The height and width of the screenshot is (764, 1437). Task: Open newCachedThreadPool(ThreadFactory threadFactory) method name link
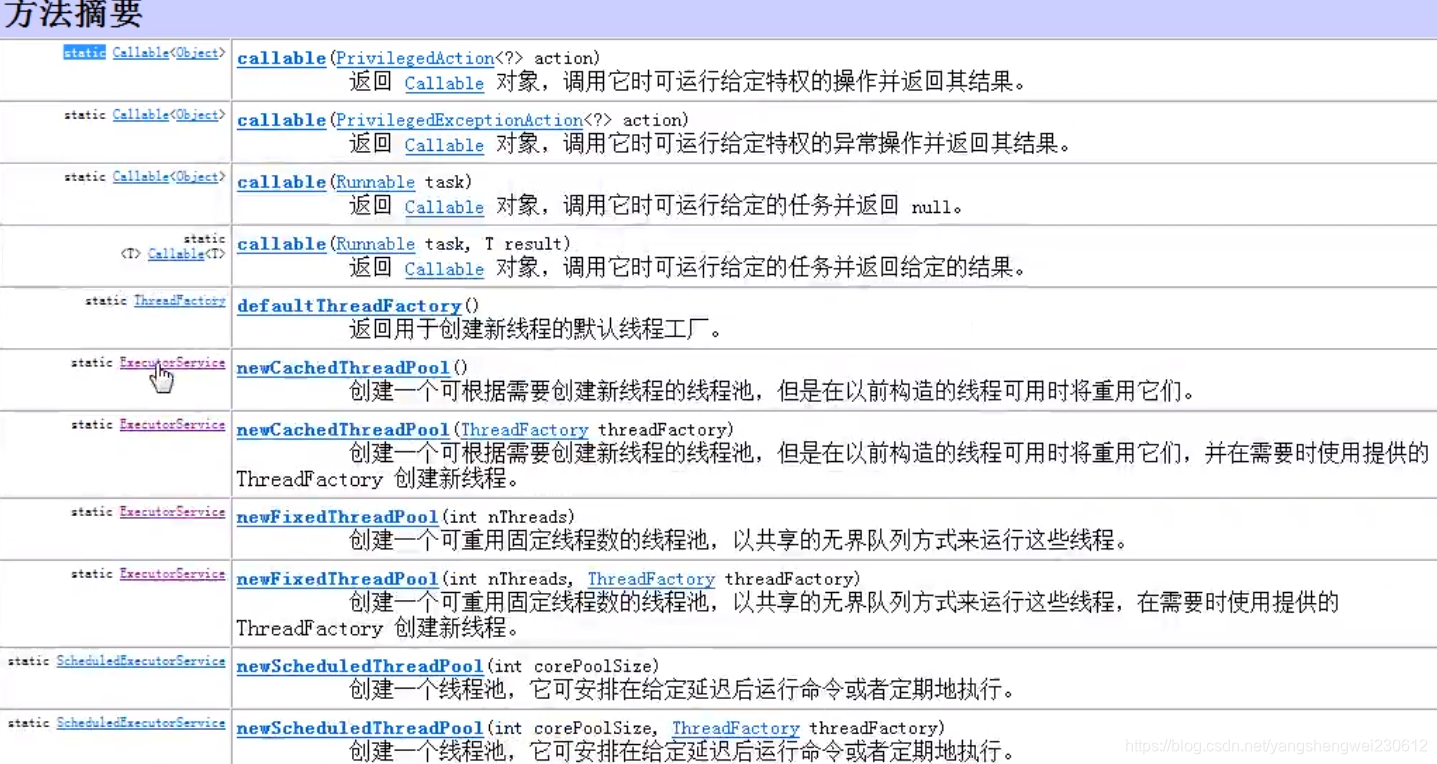[343, 430]
